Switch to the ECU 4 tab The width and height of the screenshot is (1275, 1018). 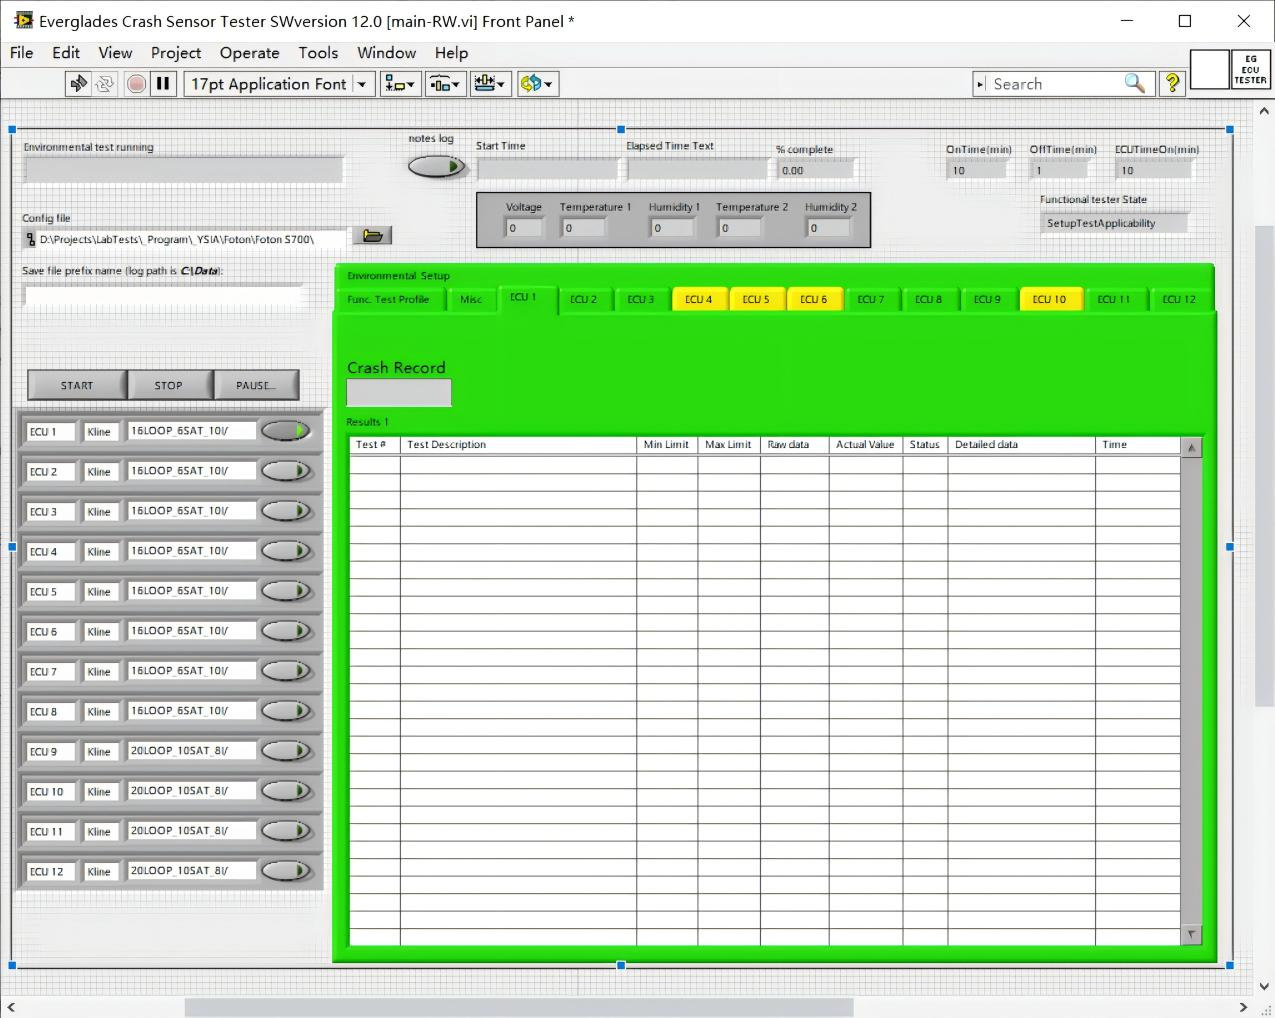(x=698, y=299)
